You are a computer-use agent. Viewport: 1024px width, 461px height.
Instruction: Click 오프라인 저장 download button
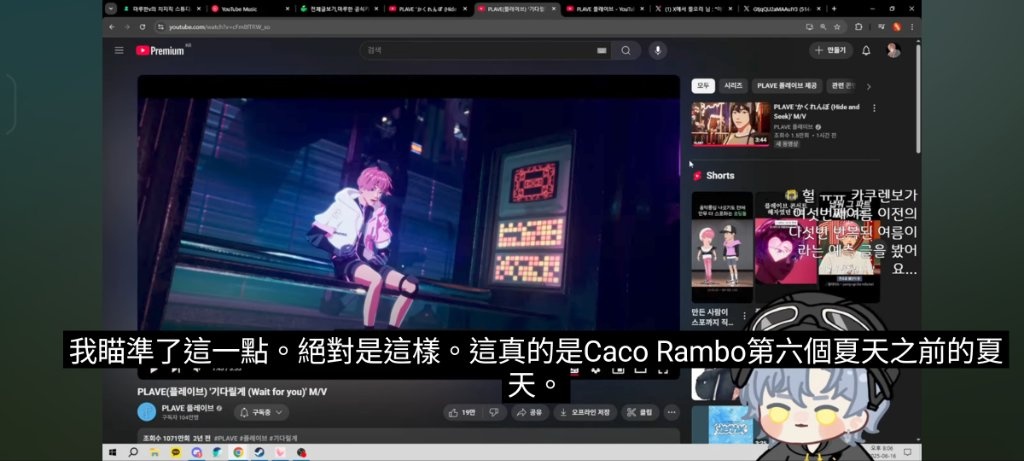[585, 412]
